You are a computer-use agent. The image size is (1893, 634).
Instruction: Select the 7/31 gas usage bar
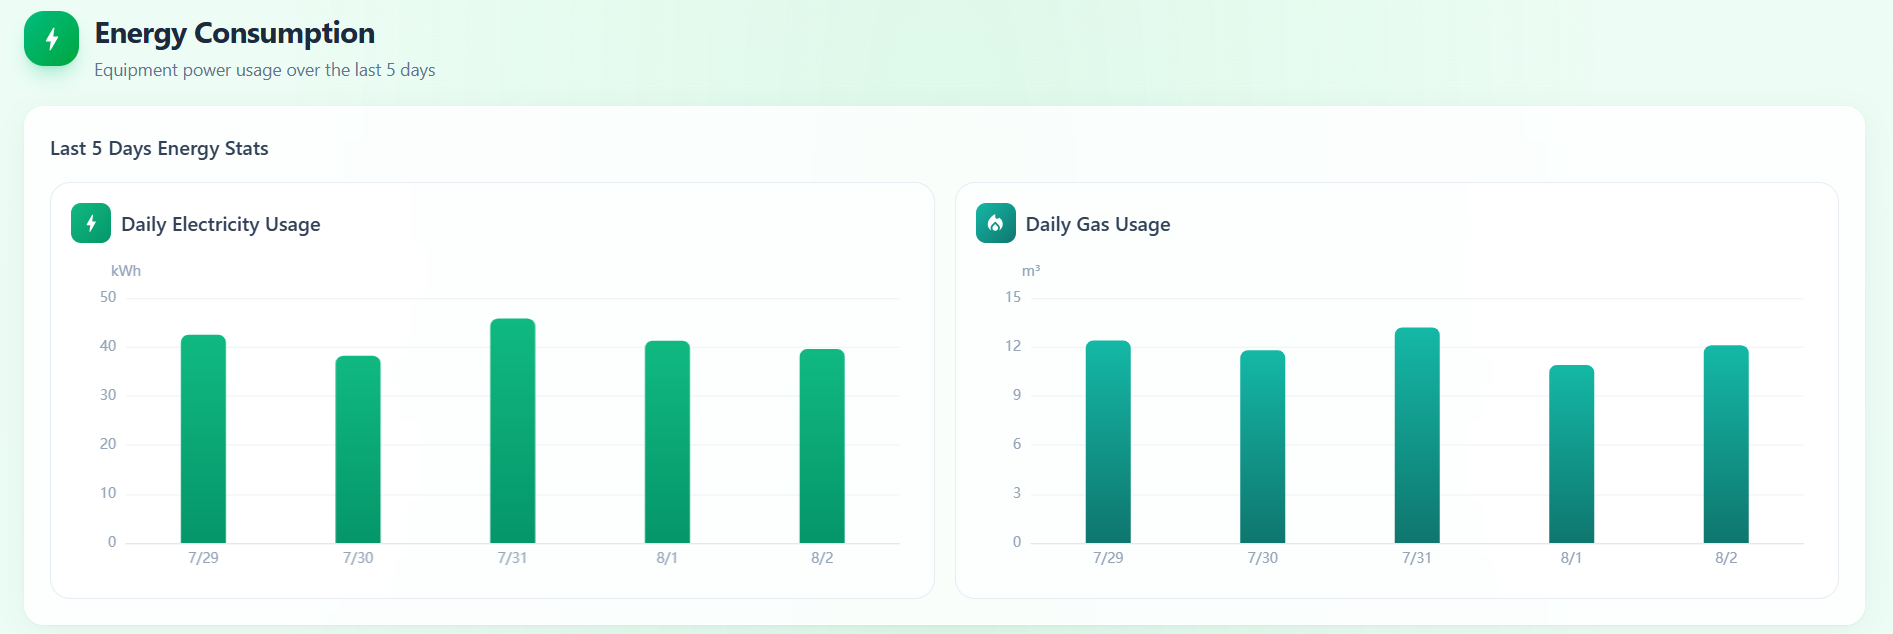click(1417, 435)
